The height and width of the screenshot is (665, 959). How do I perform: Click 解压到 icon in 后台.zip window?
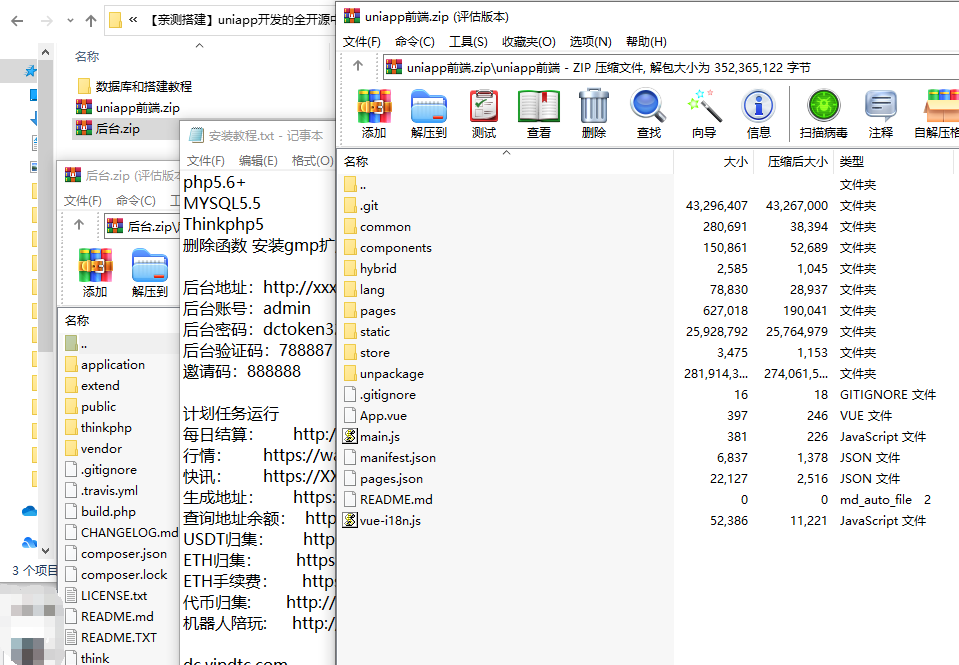pyautogui.click(x=150, y=265)
